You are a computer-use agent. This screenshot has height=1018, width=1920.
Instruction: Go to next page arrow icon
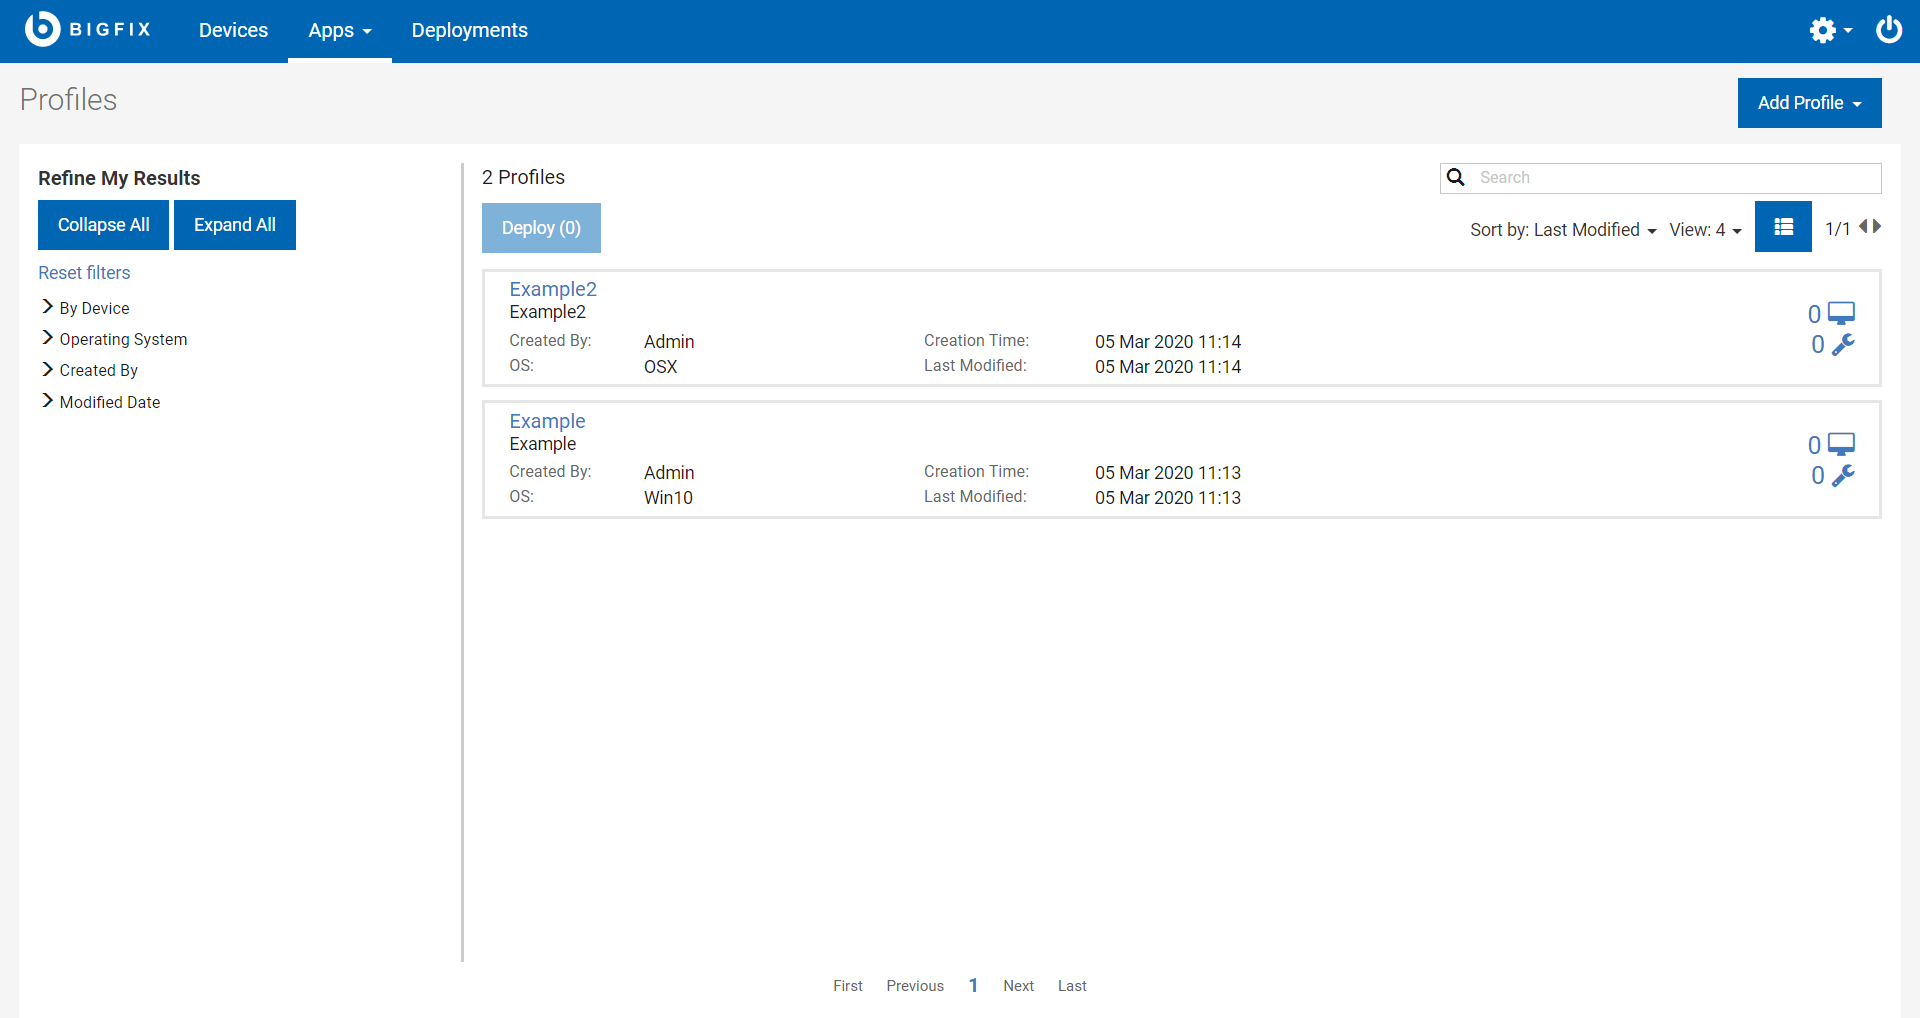1877,227
